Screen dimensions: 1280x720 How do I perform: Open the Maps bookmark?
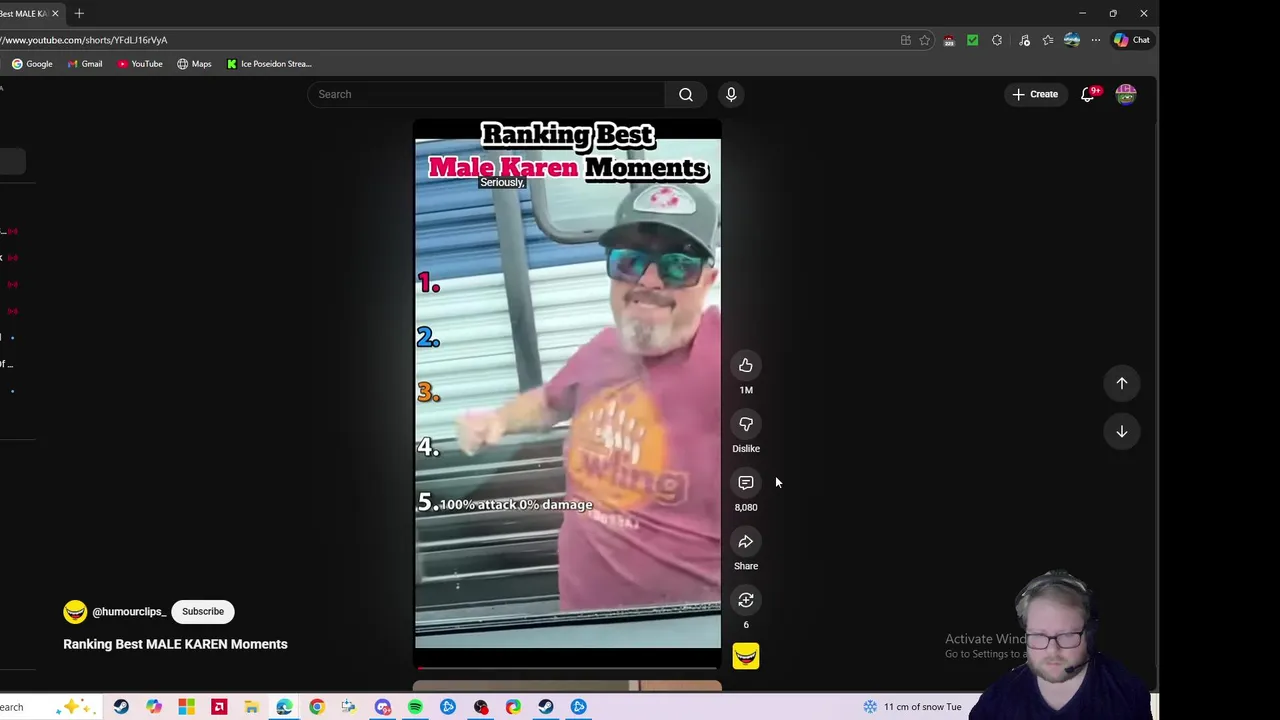(194, 64)
